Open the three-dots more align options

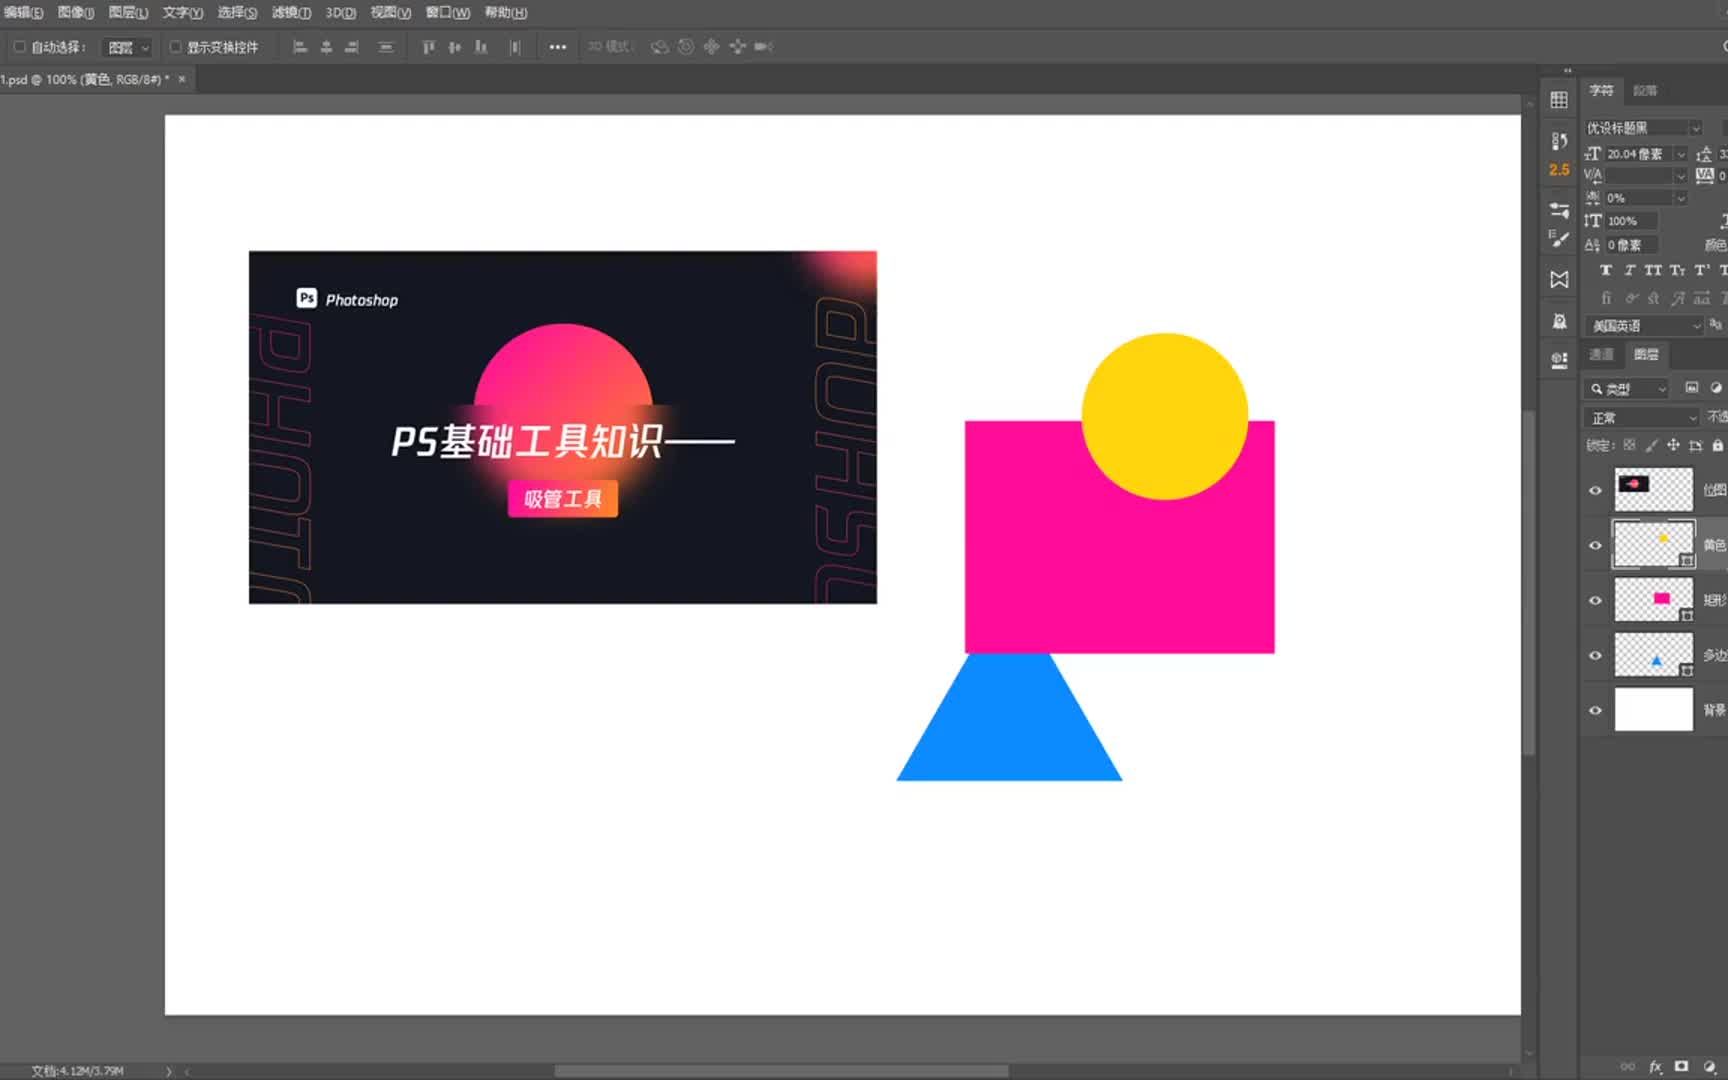558,47
